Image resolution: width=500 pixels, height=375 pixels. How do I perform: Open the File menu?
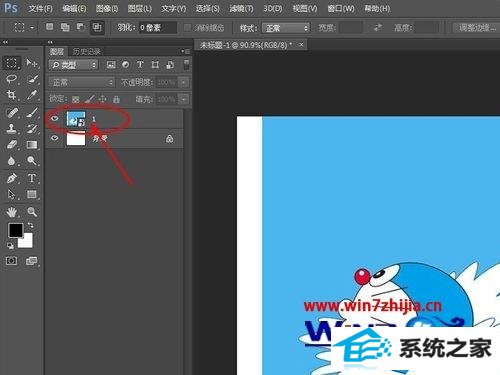[40, 8]
